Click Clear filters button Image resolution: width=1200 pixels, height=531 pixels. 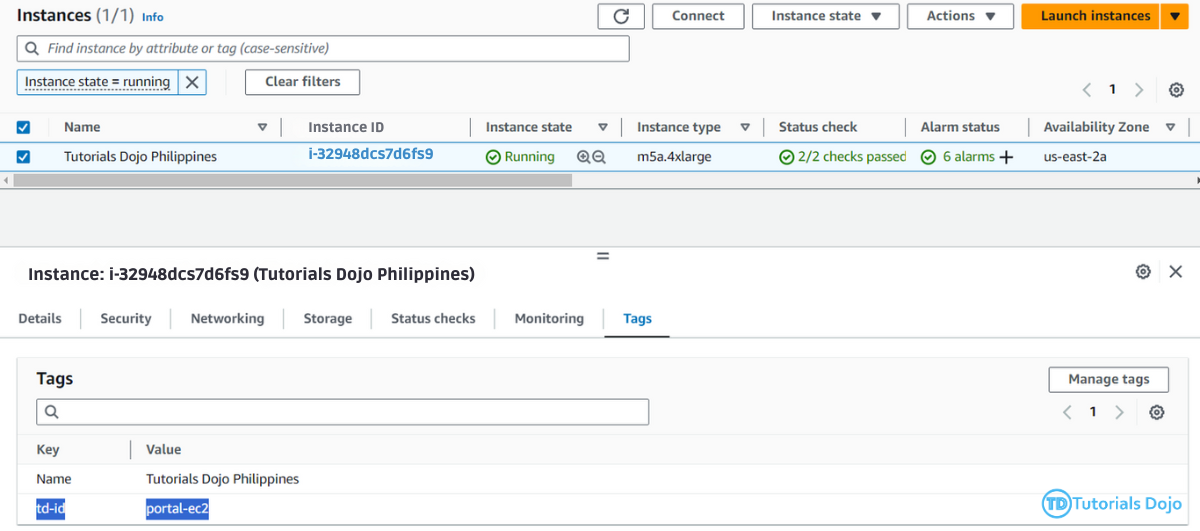303,82
